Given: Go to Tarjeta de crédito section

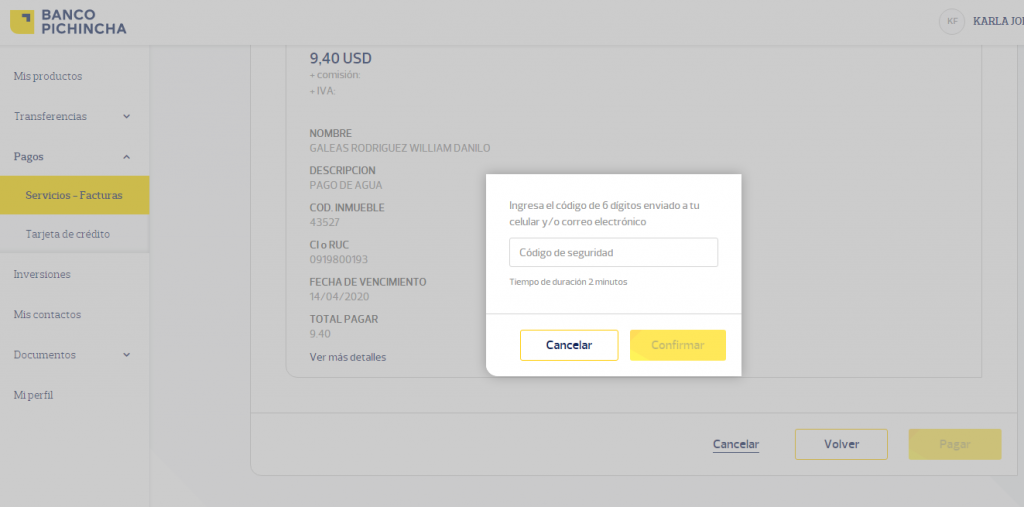Looking at the screenshot, I should pos(68,234).
